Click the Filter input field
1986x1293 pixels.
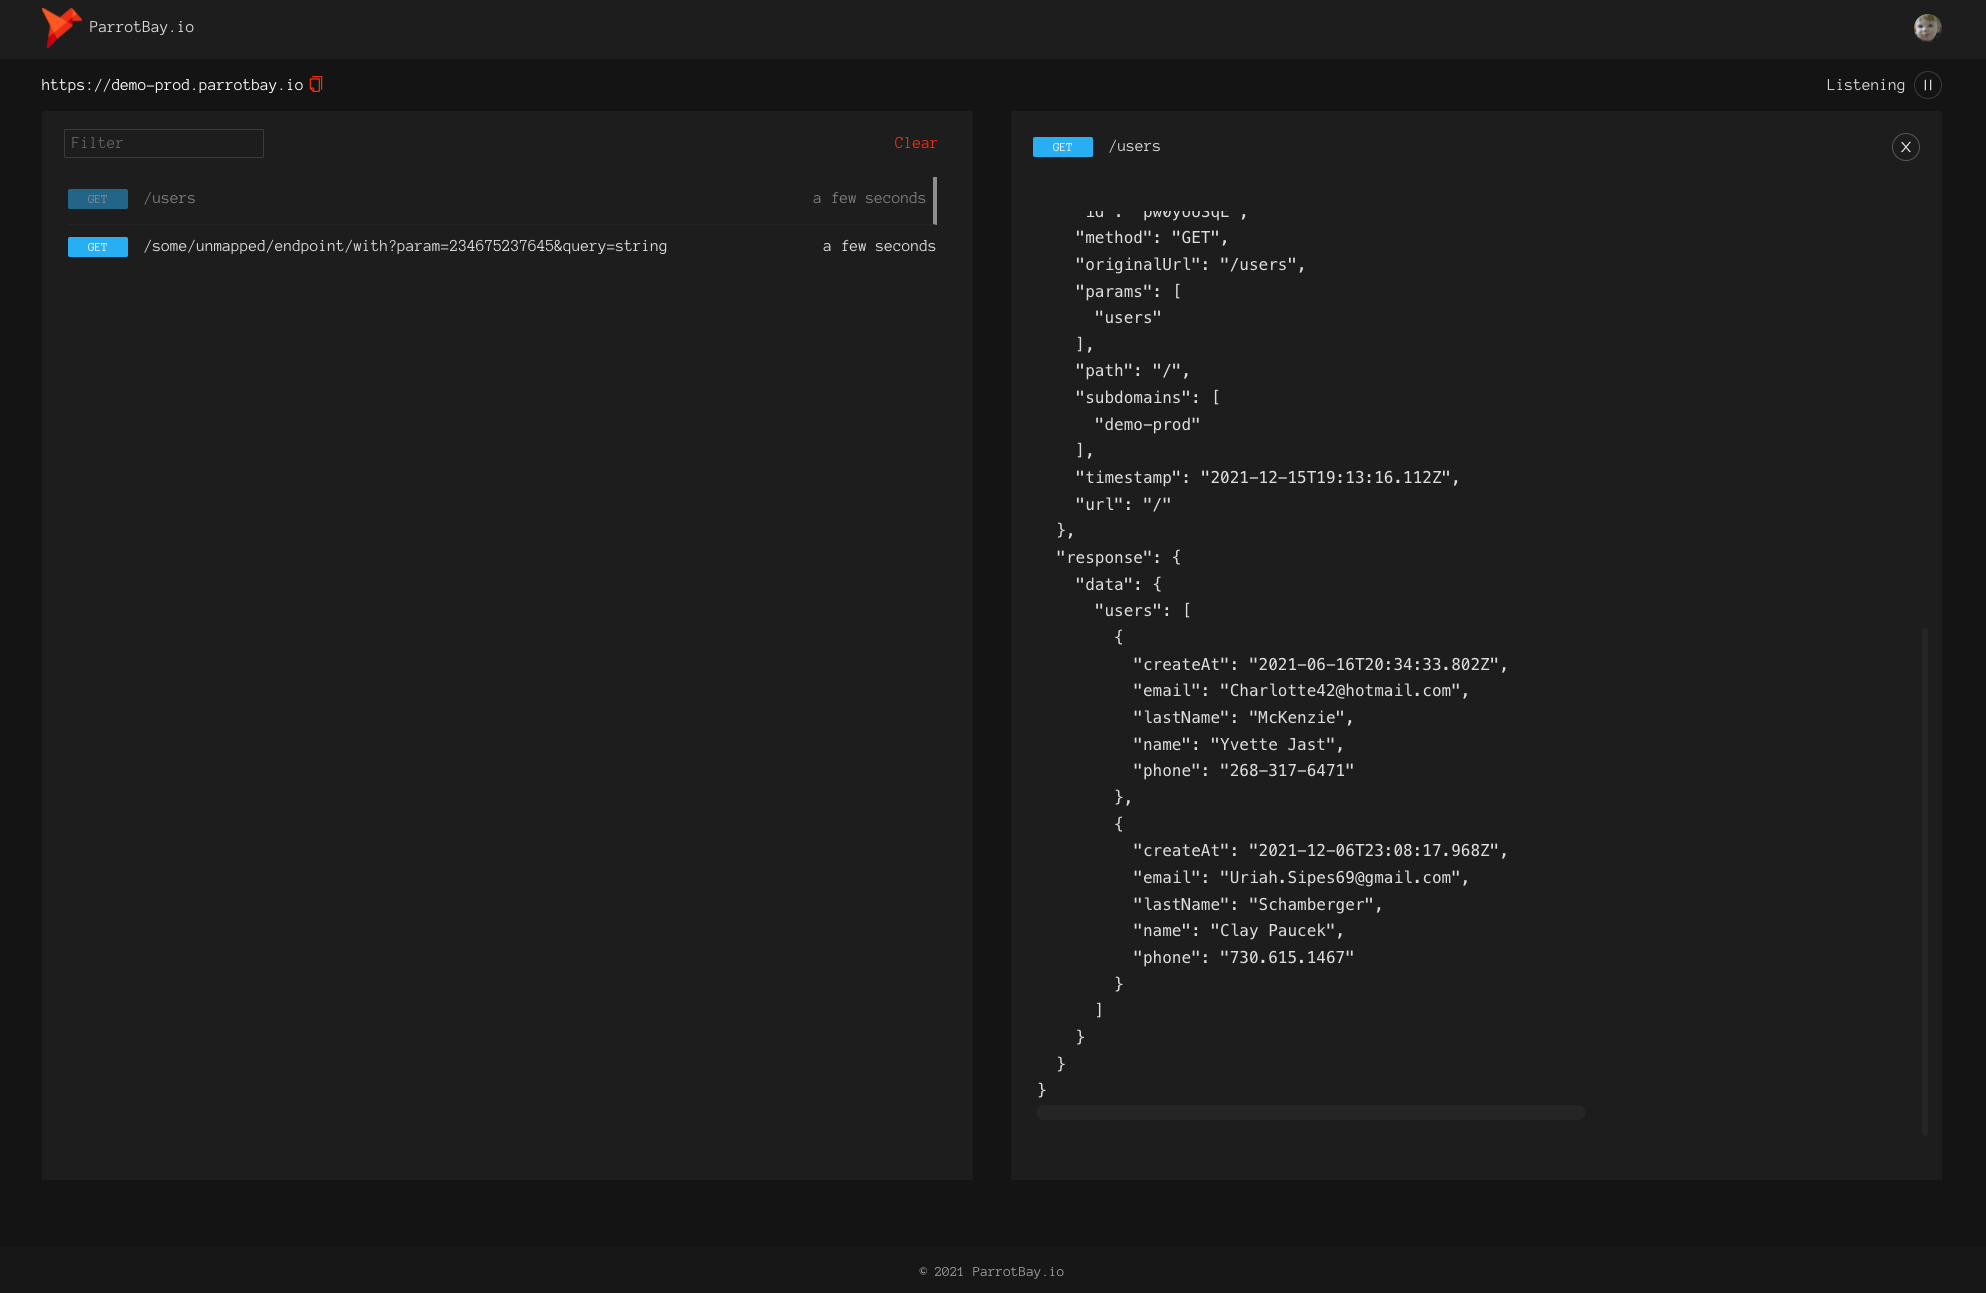click(x=164, y=143)
